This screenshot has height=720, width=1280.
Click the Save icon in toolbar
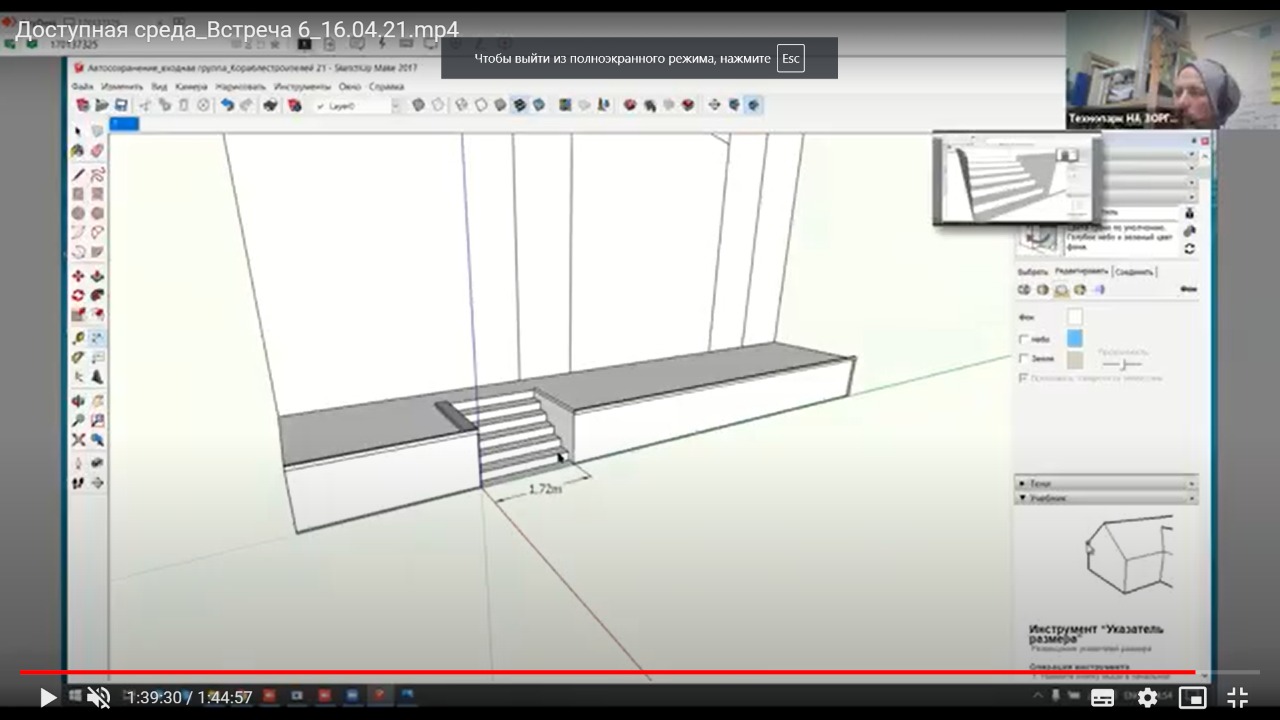pyautogui.click(x=121, y=105)
